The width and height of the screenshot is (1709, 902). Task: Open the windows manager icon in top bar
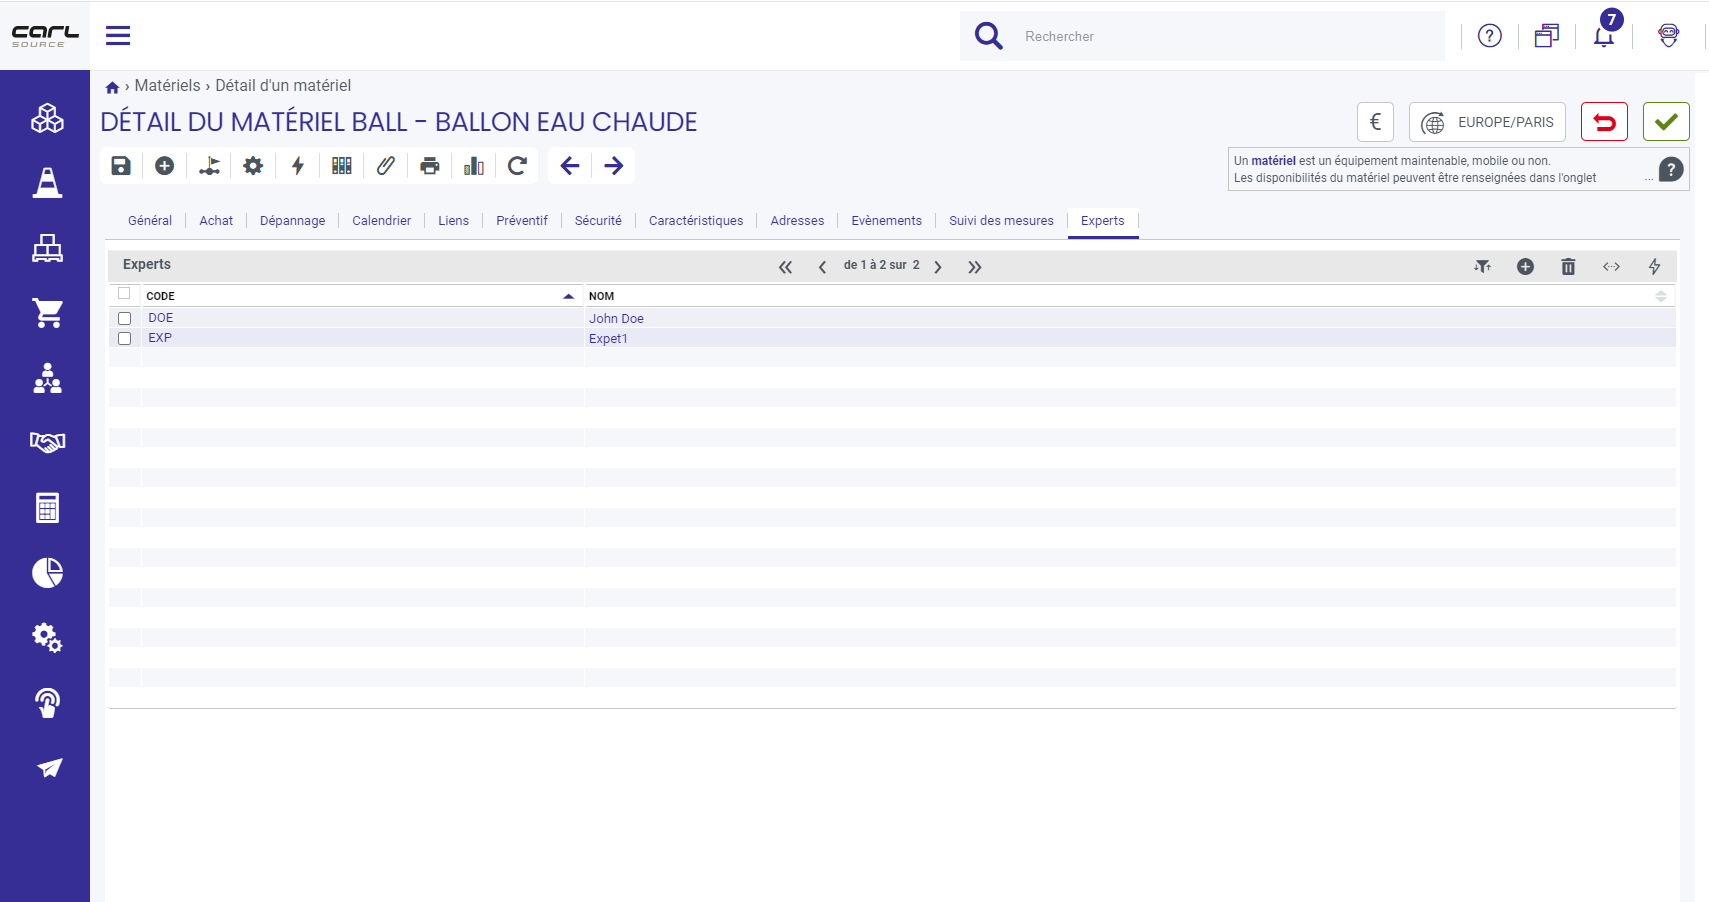coord(1546,36)
